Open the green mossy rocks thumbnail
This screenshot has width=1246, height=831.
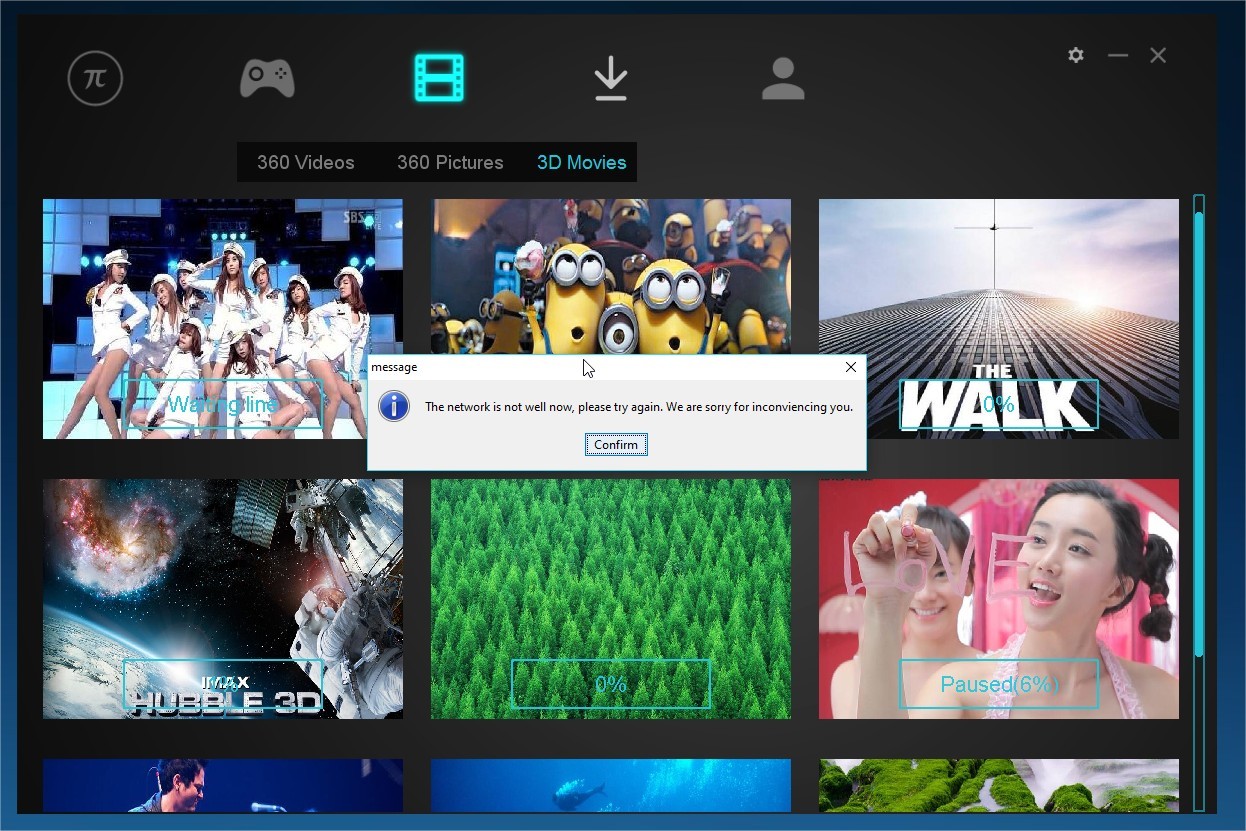coord(999,785)
